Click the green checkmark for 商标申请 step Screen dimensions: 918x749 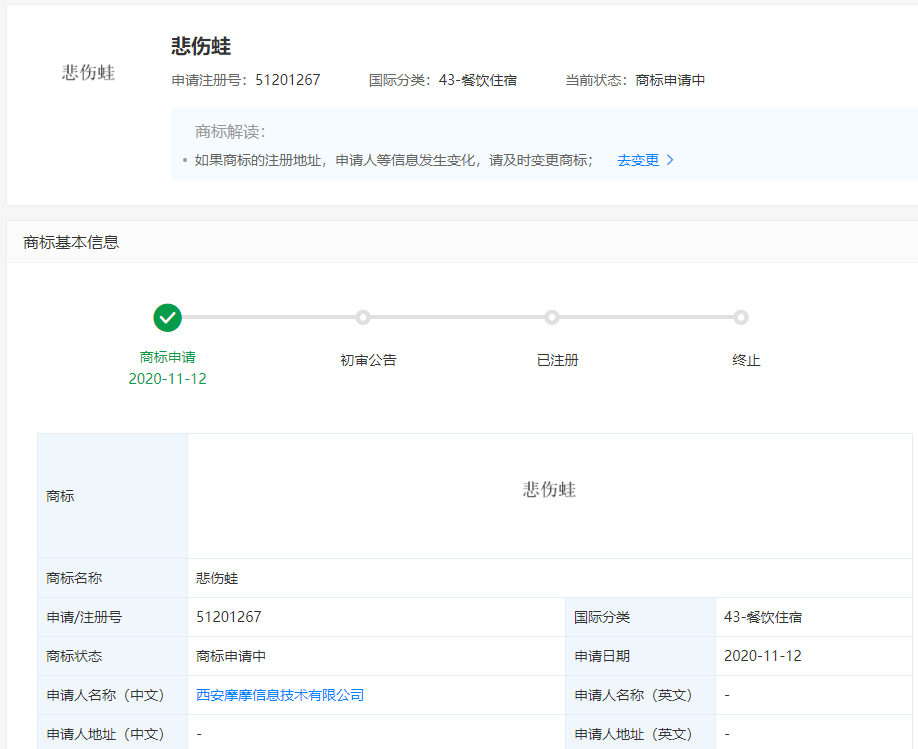(x=168, y=317)
